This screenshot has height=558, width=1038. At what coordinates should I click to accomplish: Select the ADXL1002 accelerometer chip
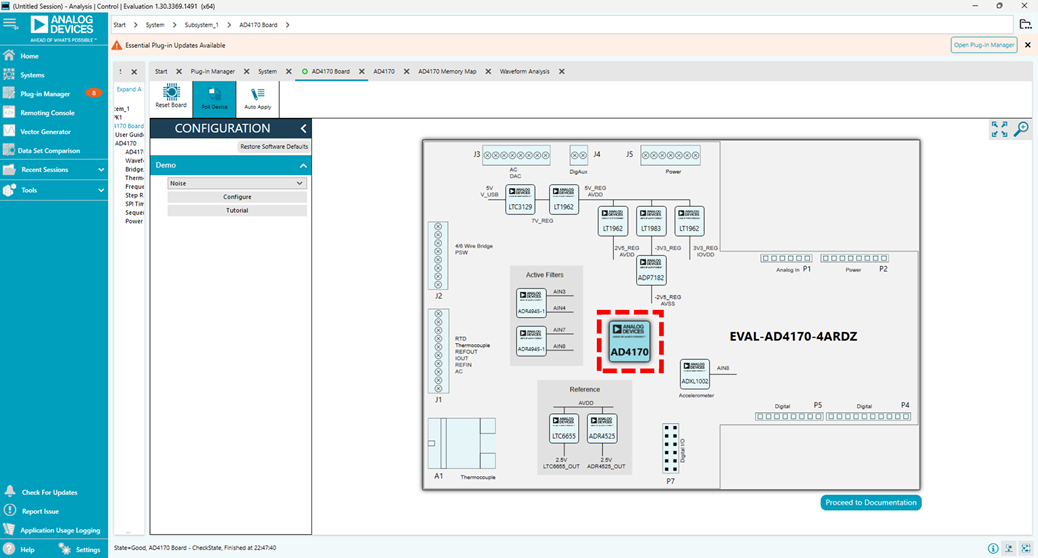click(695, 373)
